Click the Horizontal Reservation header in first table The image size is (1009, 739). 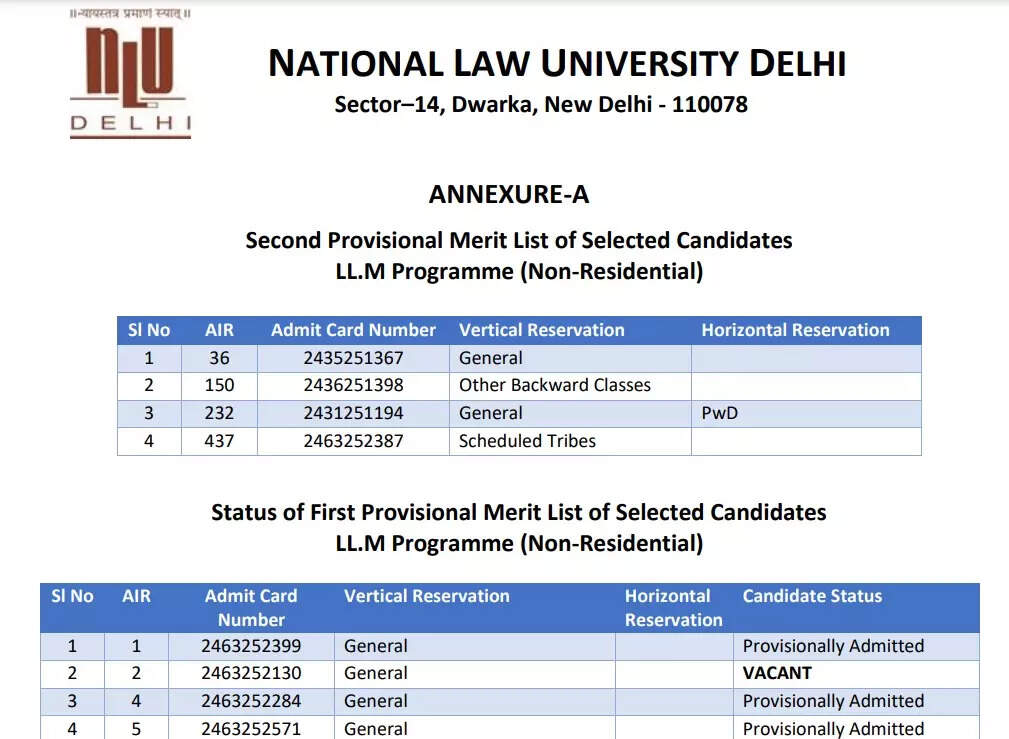tap(795, 330)
